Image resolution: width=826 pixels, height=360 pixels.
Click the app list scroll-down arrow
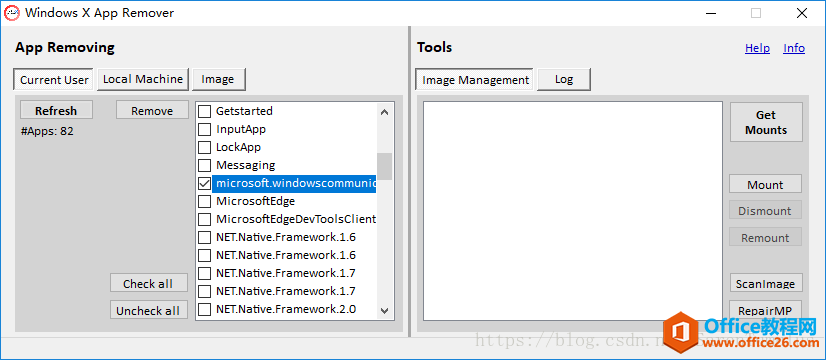[385, 310]
